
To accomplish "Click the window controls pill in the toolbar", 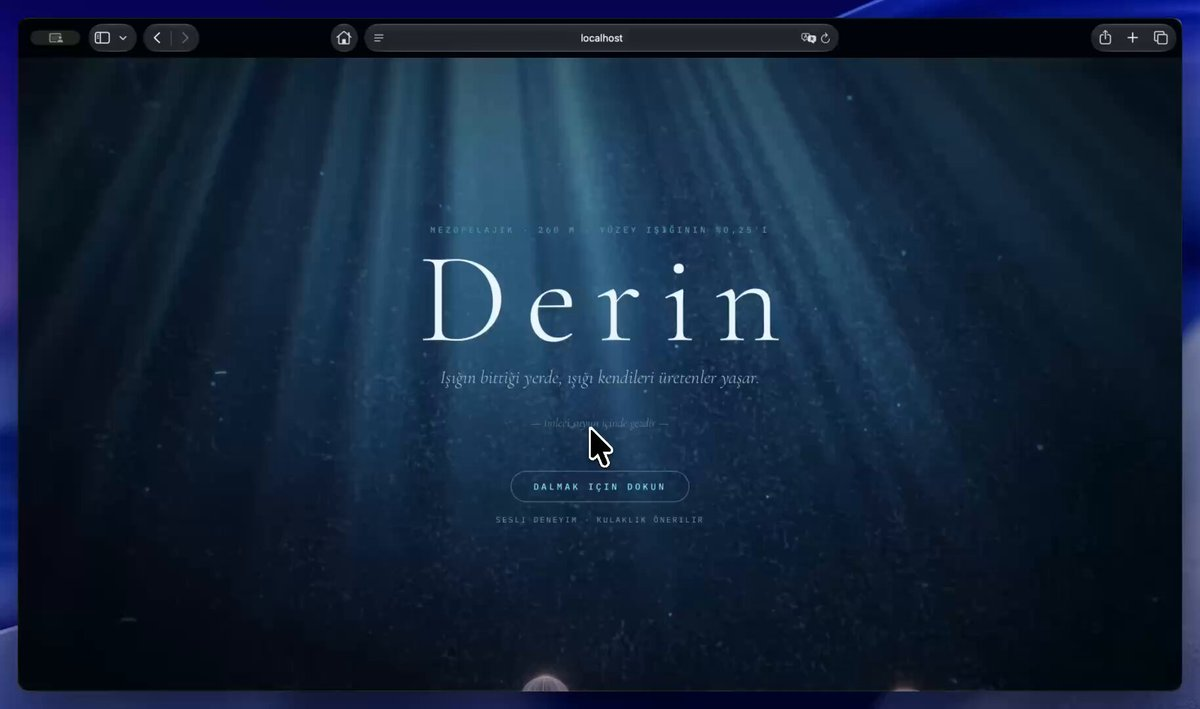I will 55,38.
